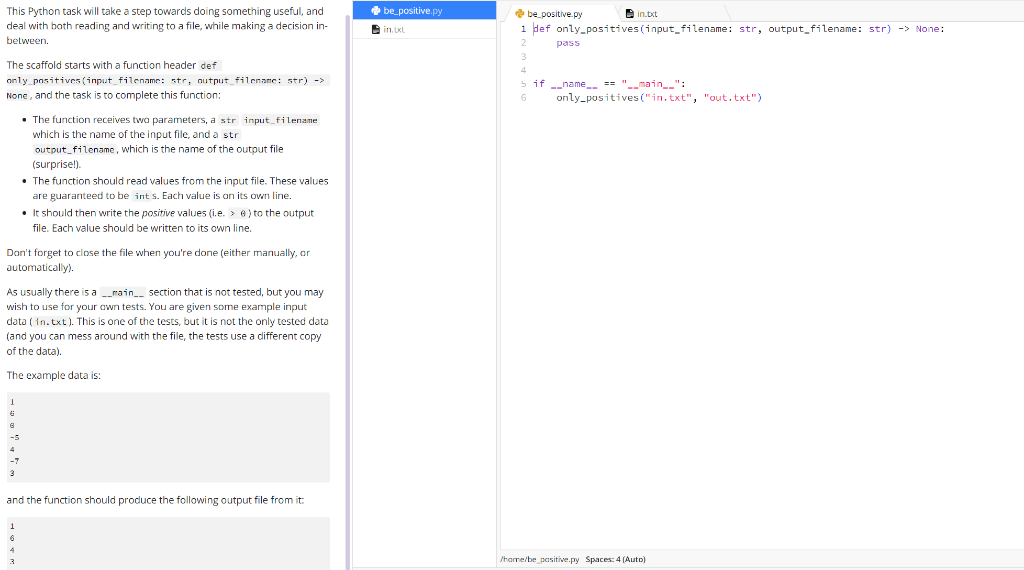
Task: Click the only_positives("in.txt", "out.txt") call line
Action: coord(659,97)
